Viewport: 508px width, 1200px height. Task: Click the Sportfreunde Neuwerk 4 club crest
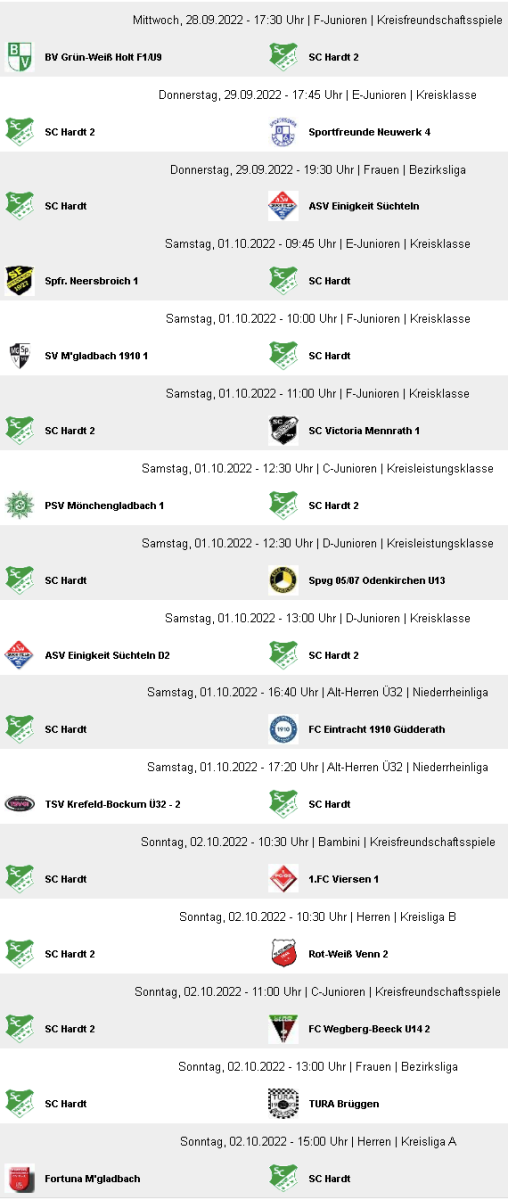click(x=284, y=131)
